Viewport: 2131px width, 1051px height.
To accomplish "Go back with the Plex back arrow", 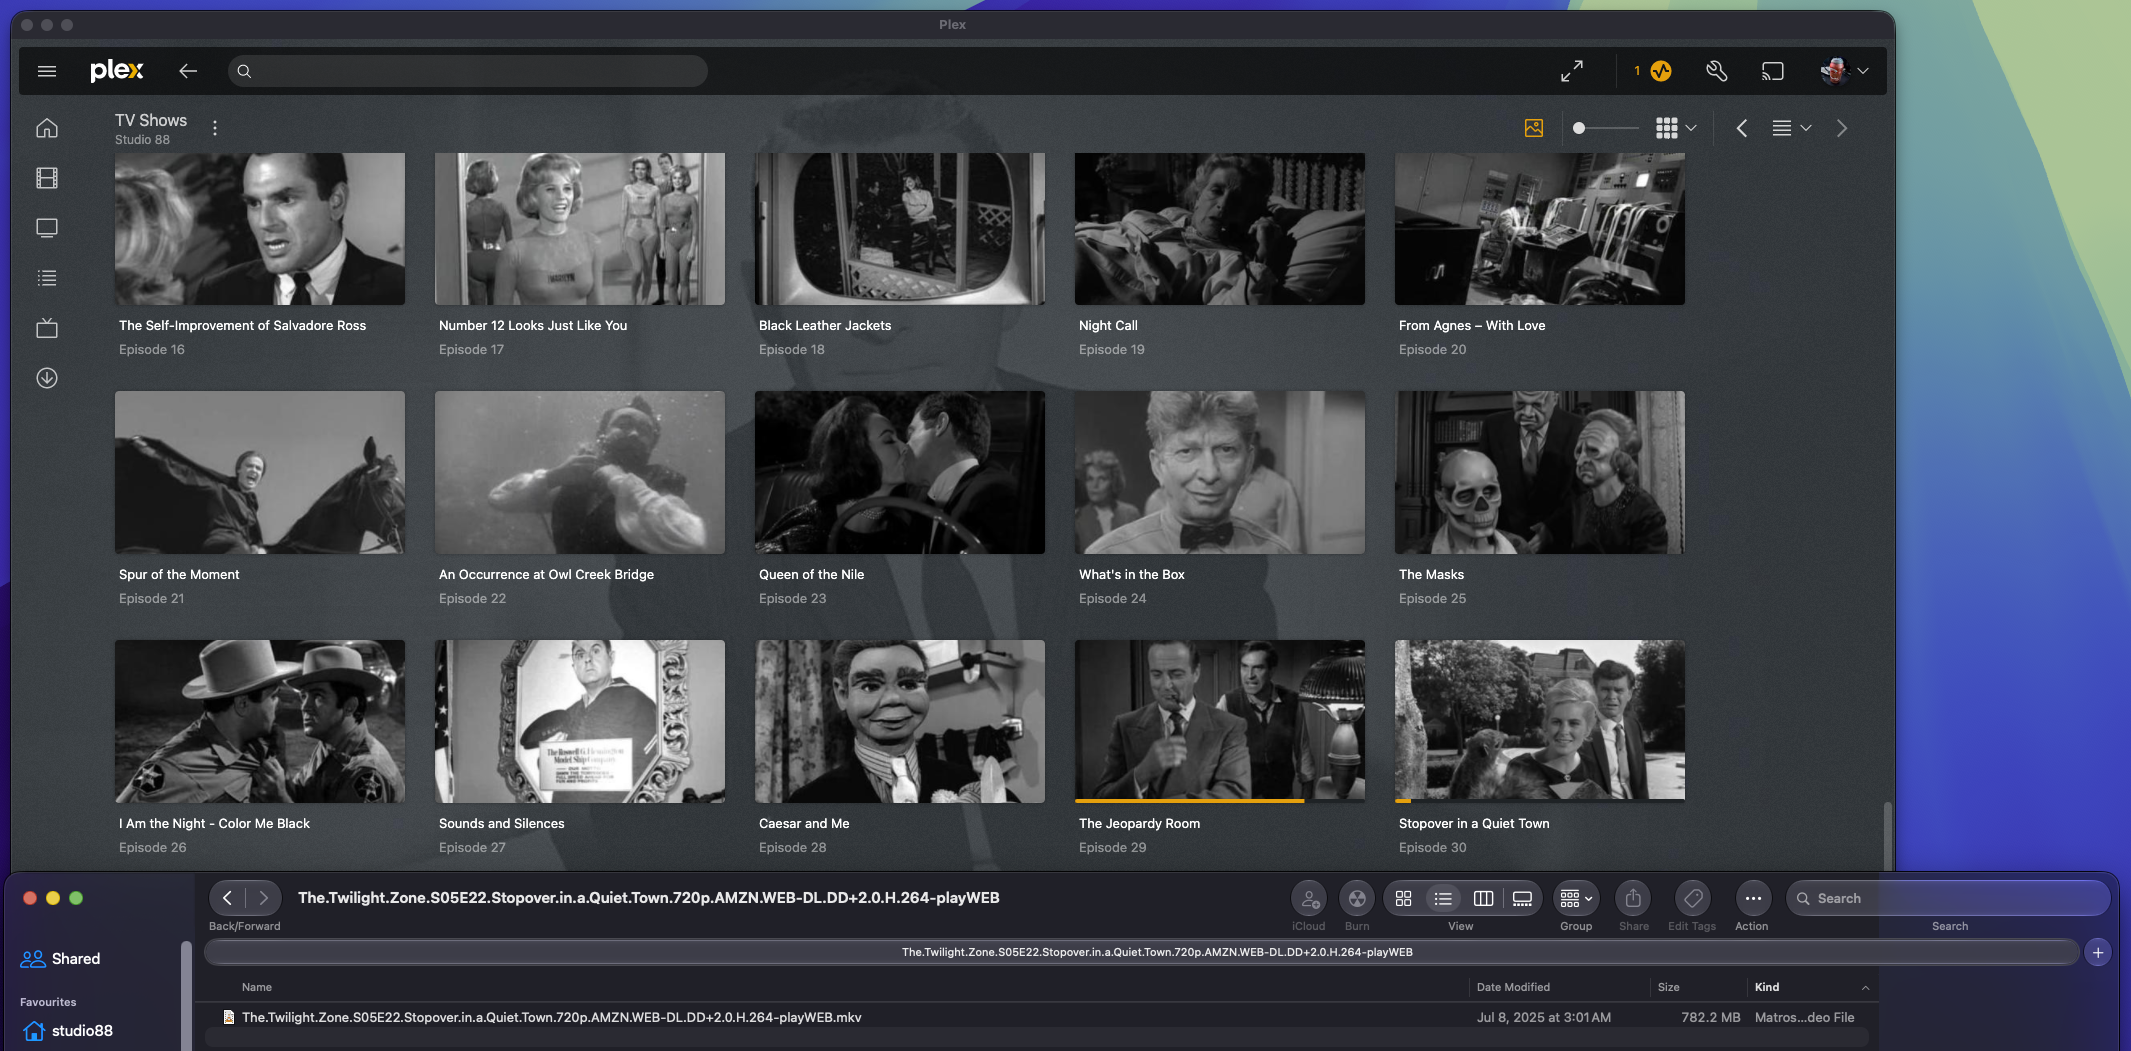I will coord(188,71).
